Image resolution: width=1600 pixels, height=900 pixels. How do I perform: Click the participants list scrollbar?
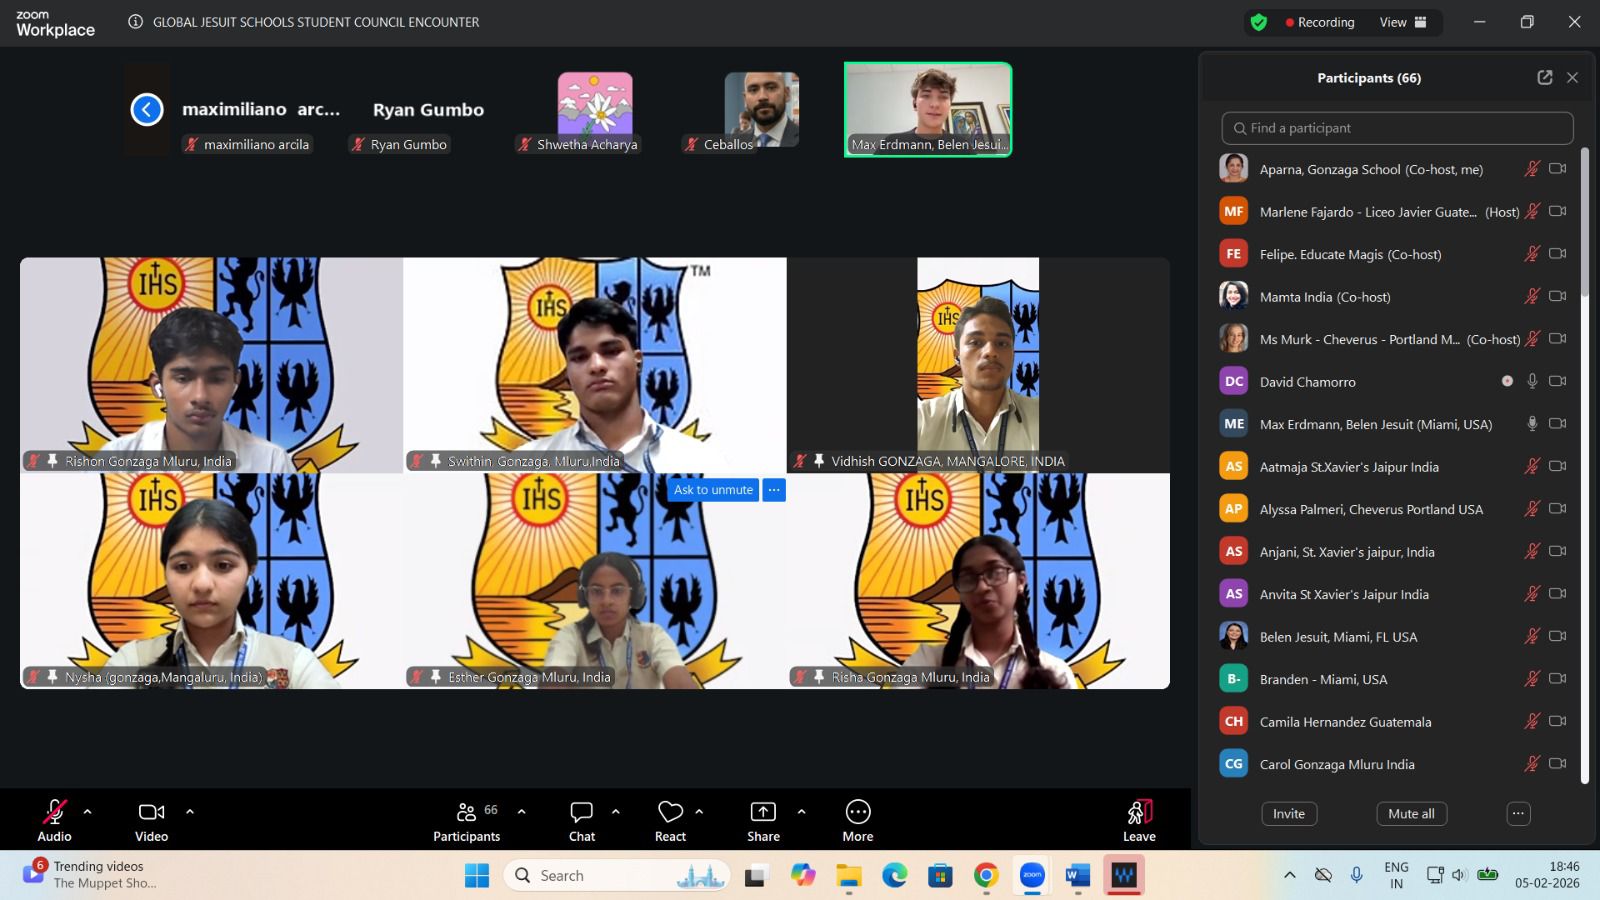tap(1584, 222)
